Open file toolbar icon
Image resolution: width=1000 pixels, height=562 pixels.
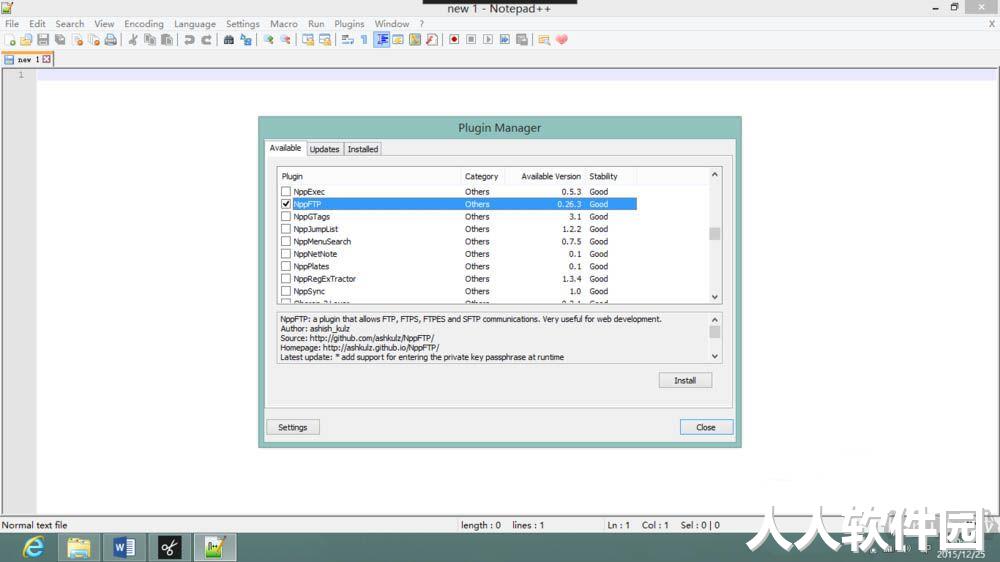pyautogui.click(x=26, y=40)
